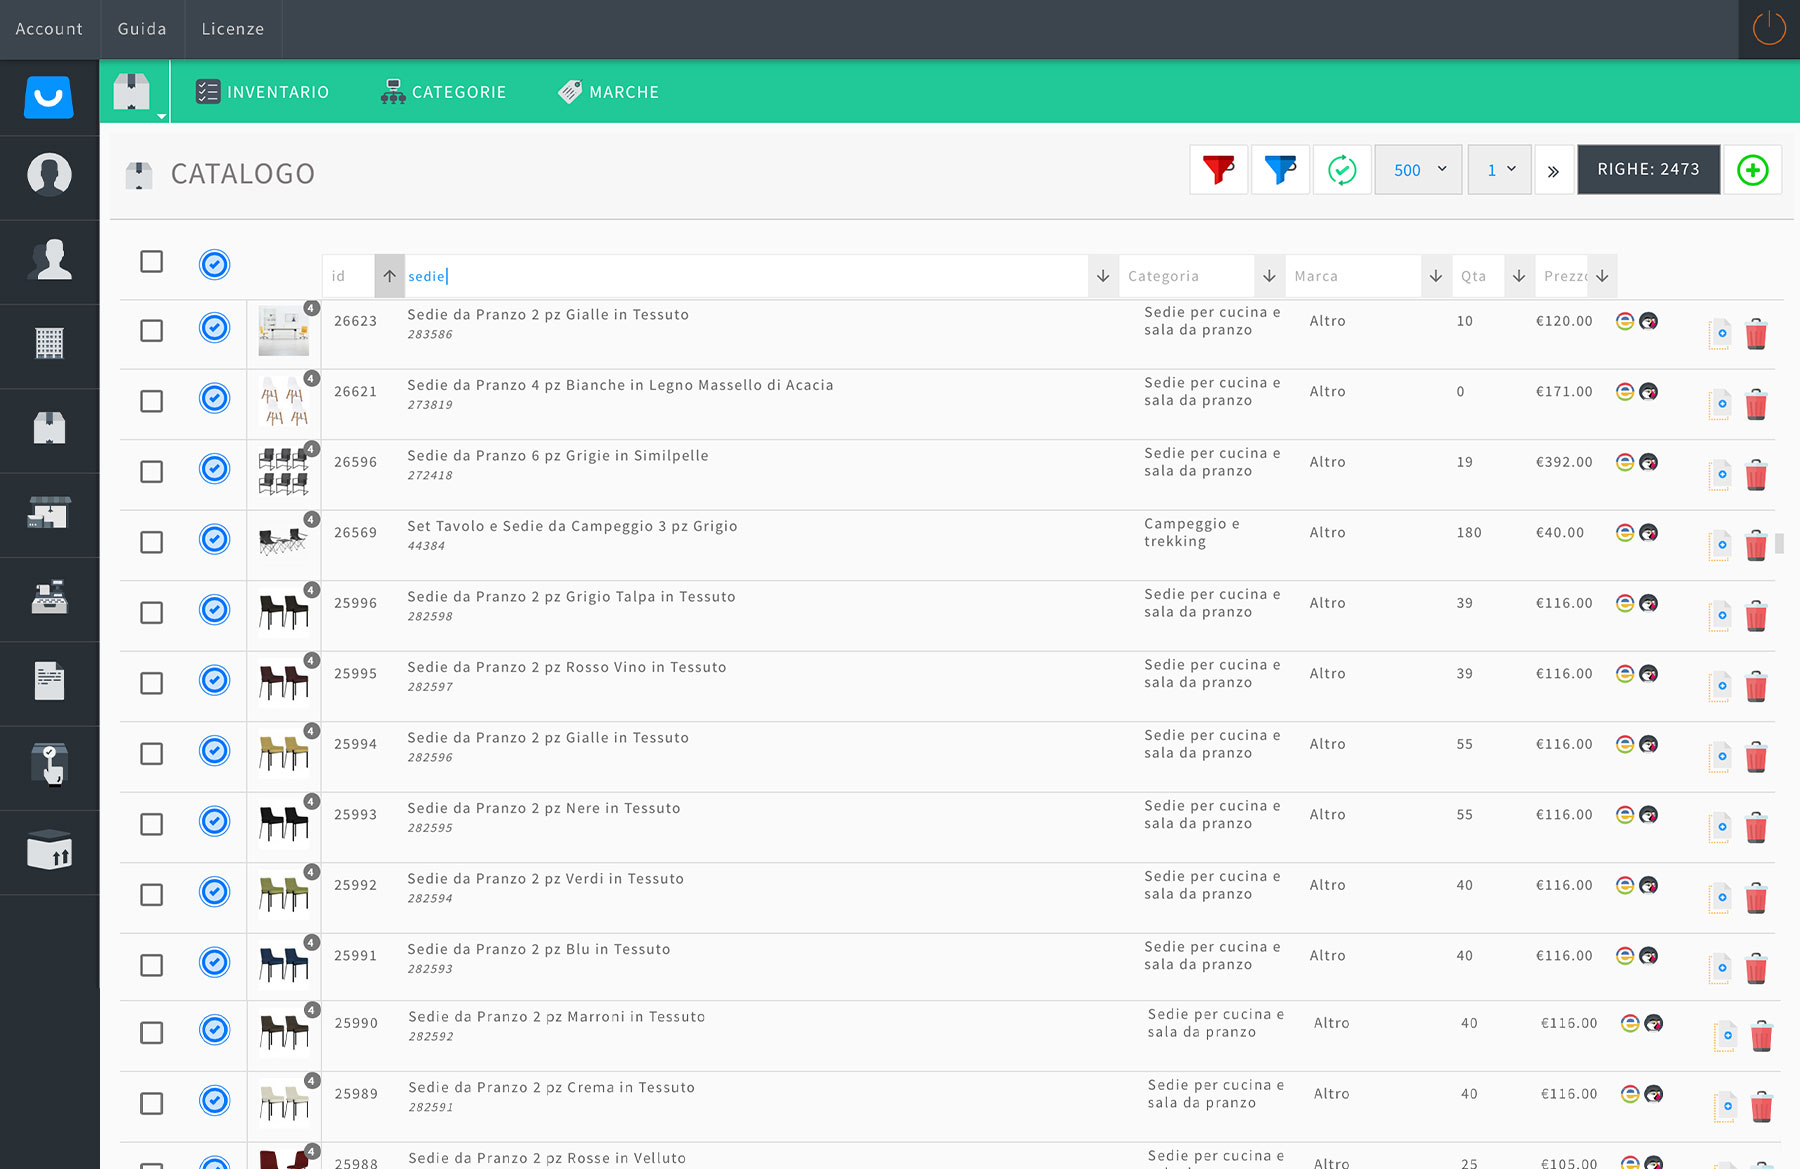
Task: Open Set Tavolo e Sedie da Campeggio product
Action: pos(572,526)
